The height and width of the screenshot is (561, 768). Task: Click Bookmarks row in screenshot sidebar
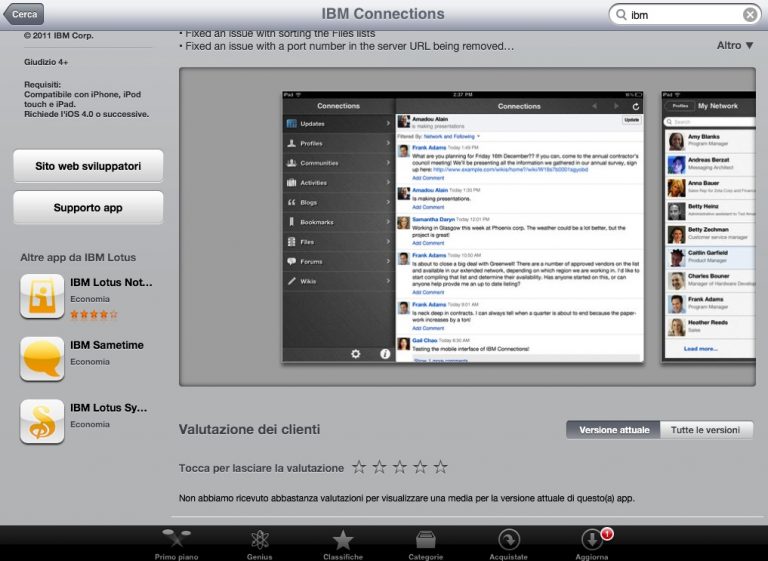coord(339,222)
